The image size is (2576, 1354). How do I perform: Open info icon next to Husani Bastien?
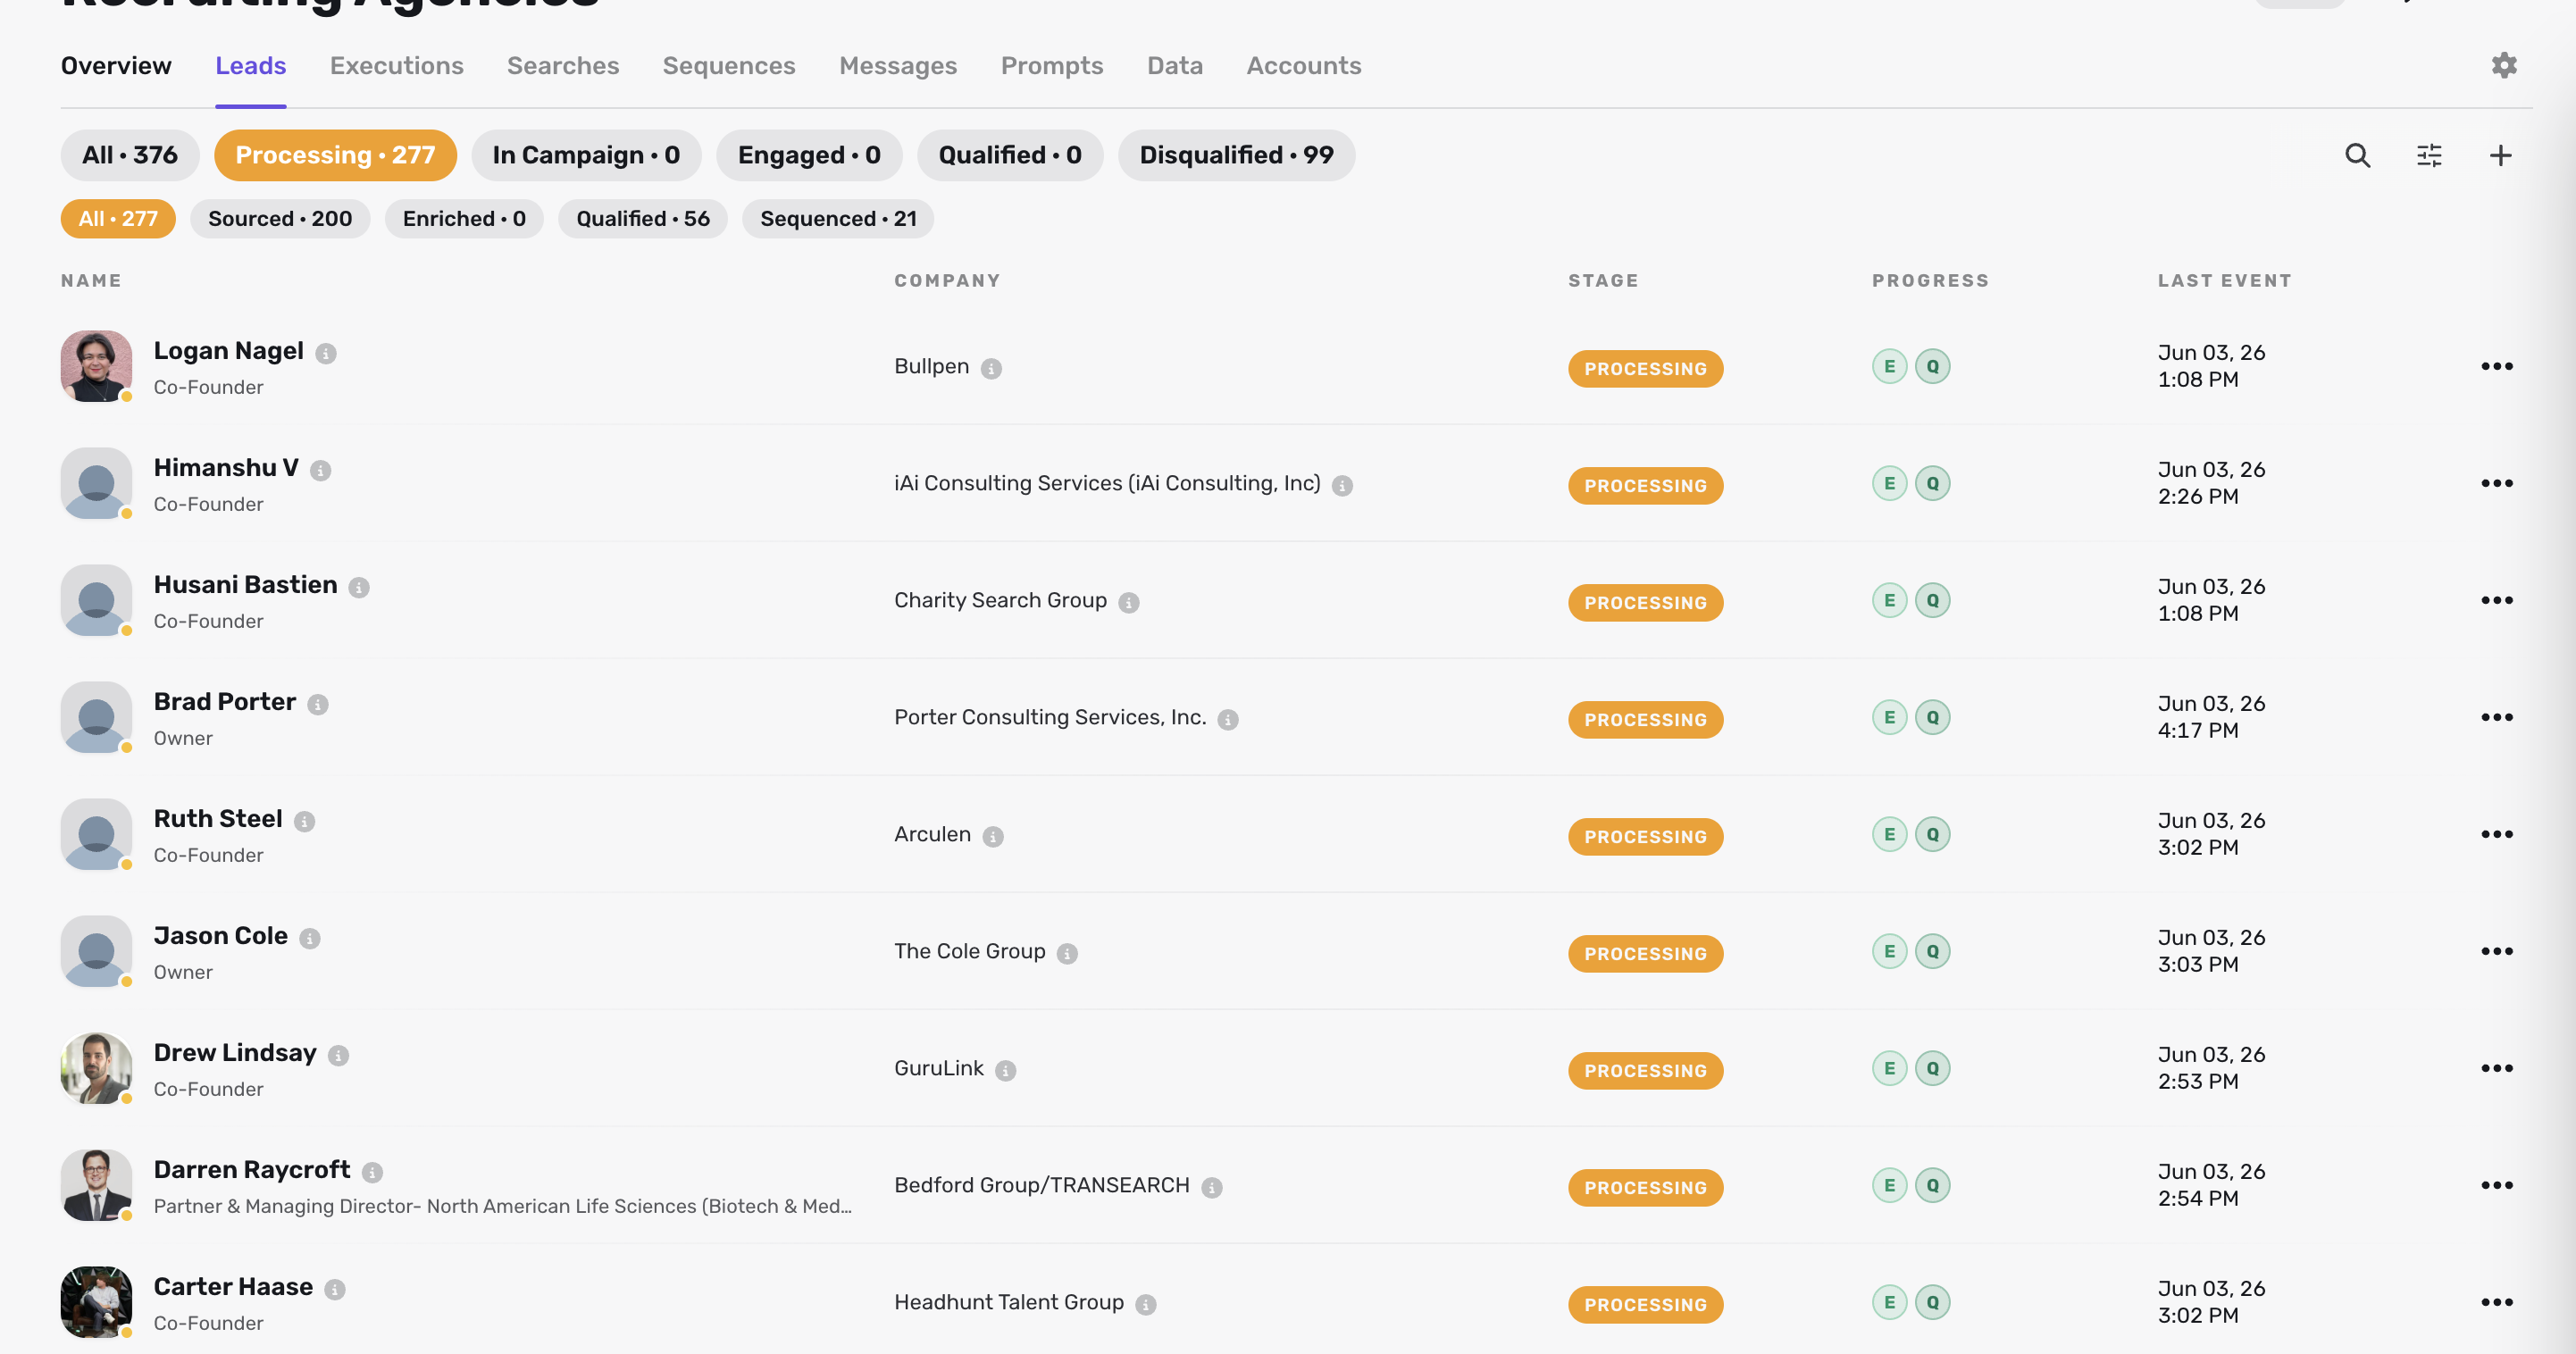click(359, 587)
